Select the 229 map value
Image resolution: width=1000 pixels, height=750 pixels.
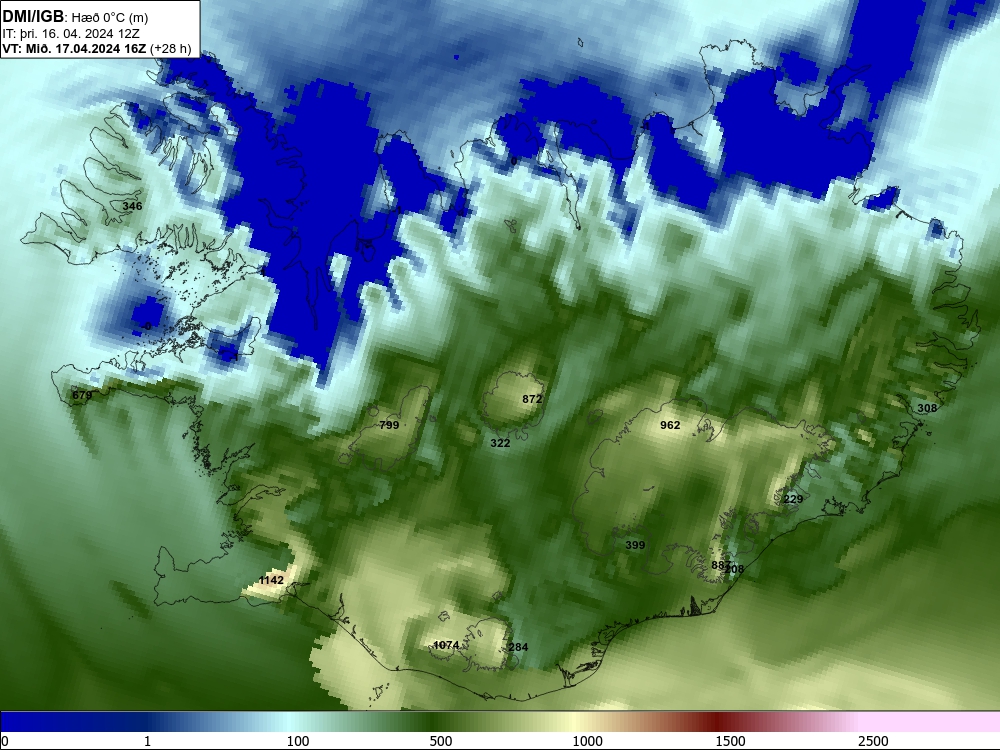(793, 499)
